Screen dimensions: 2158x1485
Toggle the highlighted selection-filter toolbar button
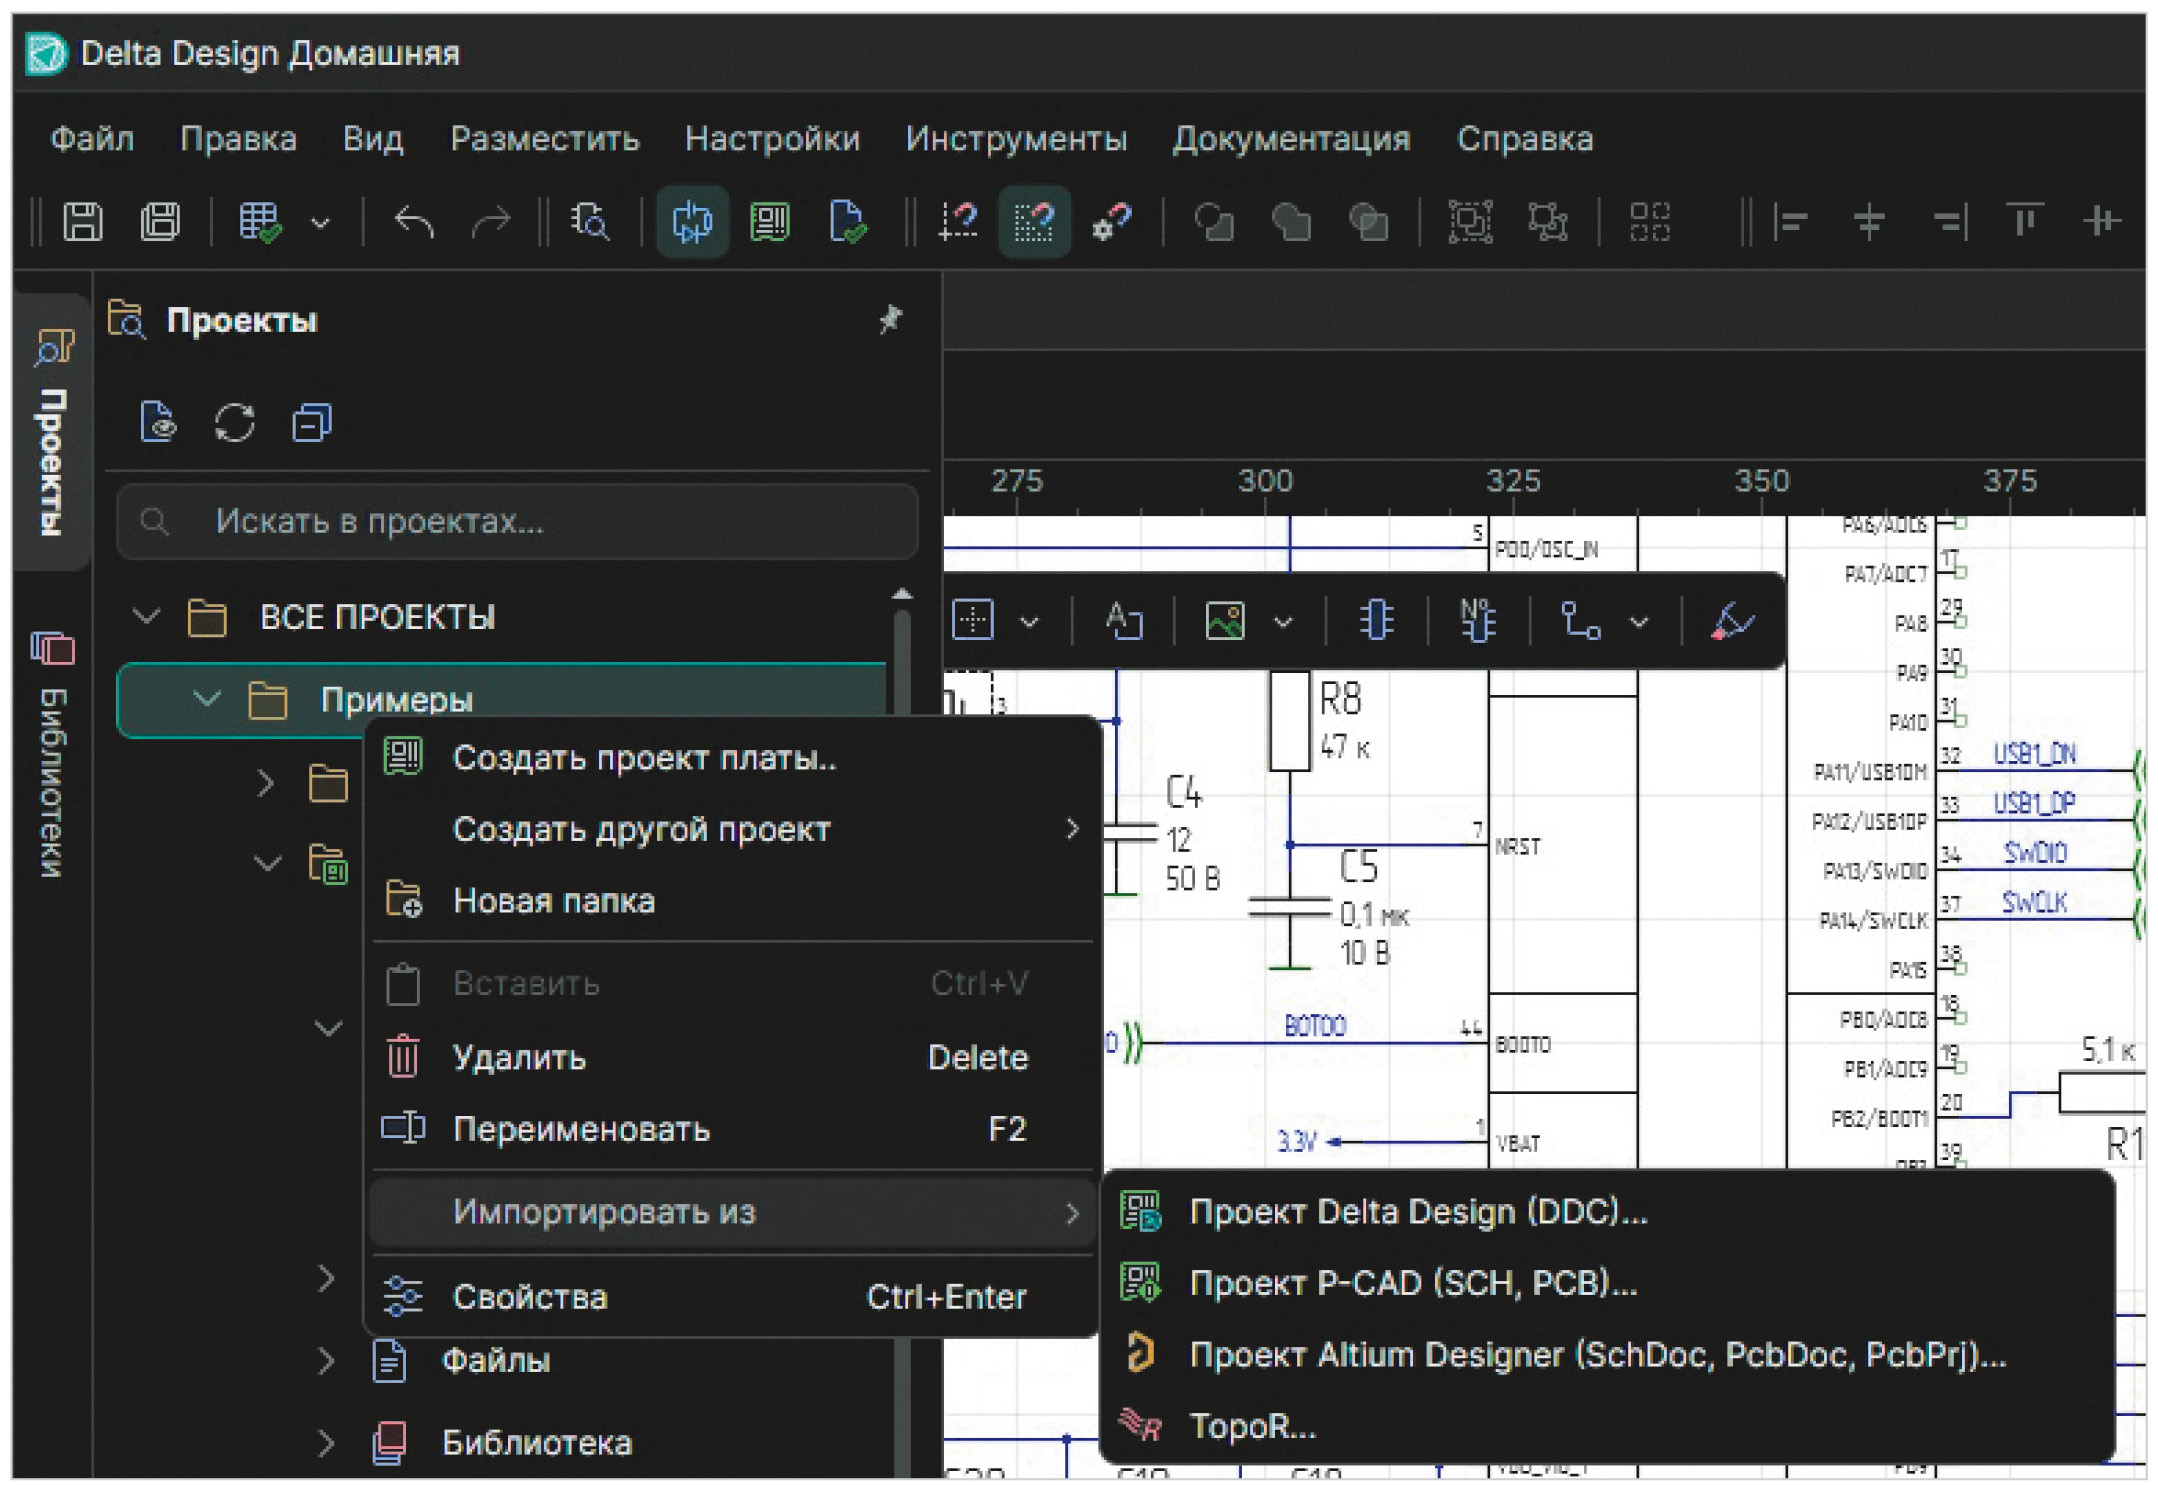click(x=1034, y=221)
